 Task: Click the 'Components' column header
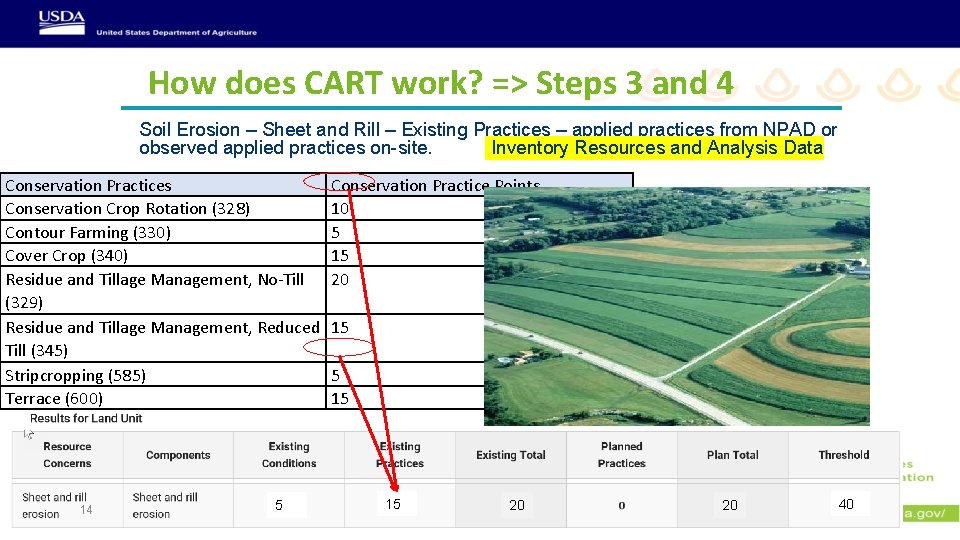pos(178,455)
